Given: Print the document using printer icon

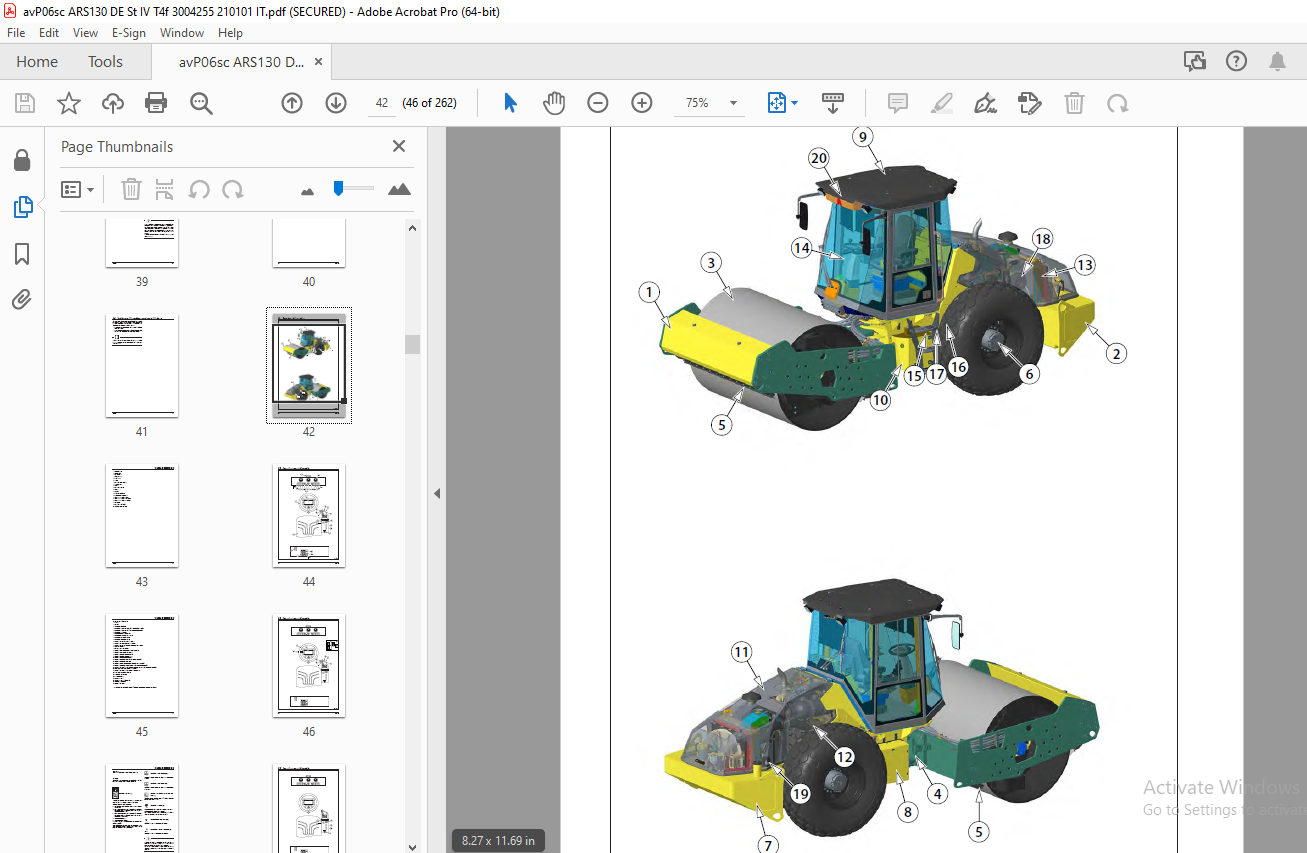Looking at the screenshot, I should coord(156,103).
